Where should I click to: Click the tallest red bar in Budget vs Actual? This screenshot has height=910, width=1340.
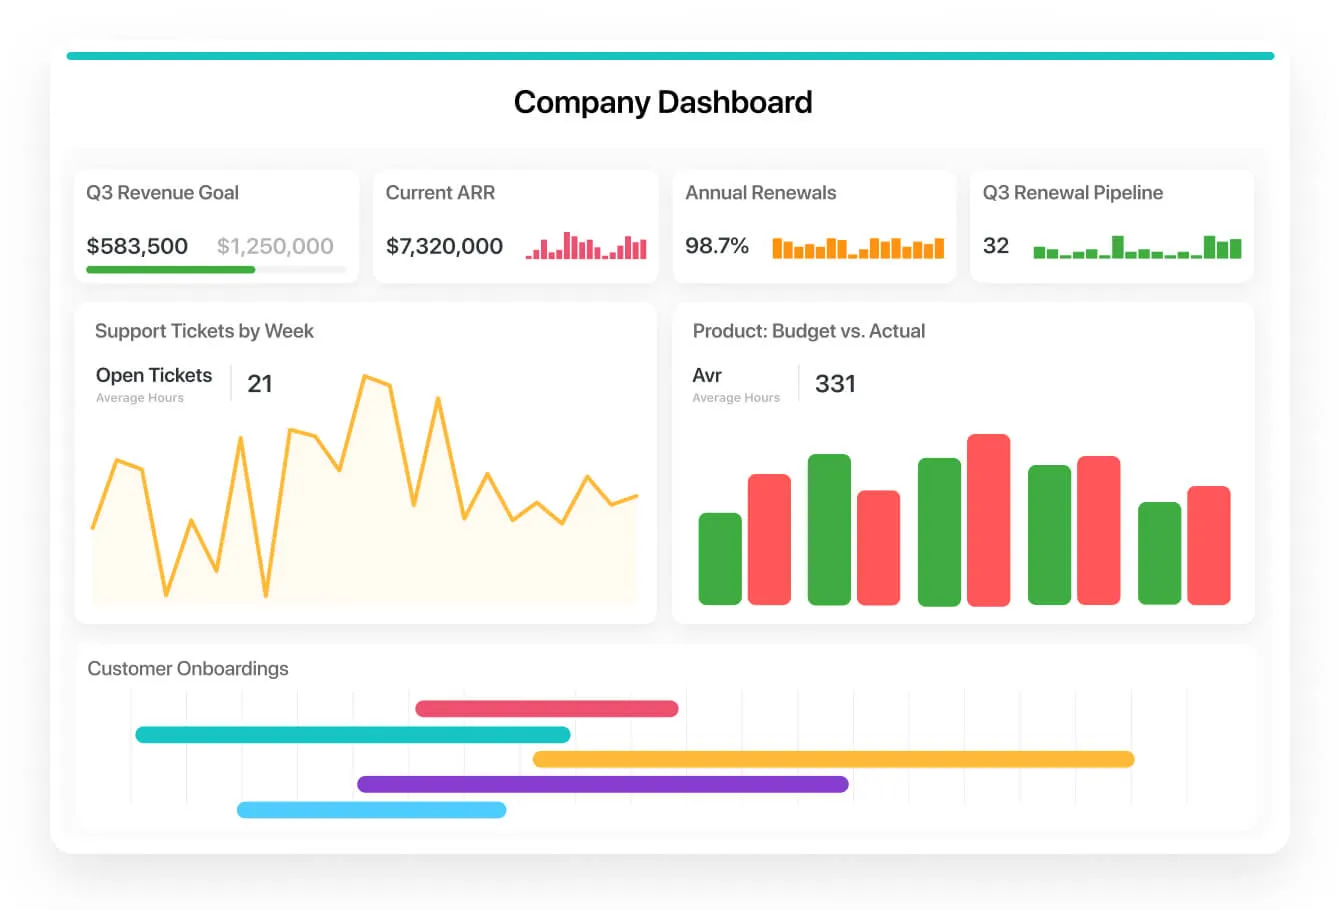[x=988, y=520]
